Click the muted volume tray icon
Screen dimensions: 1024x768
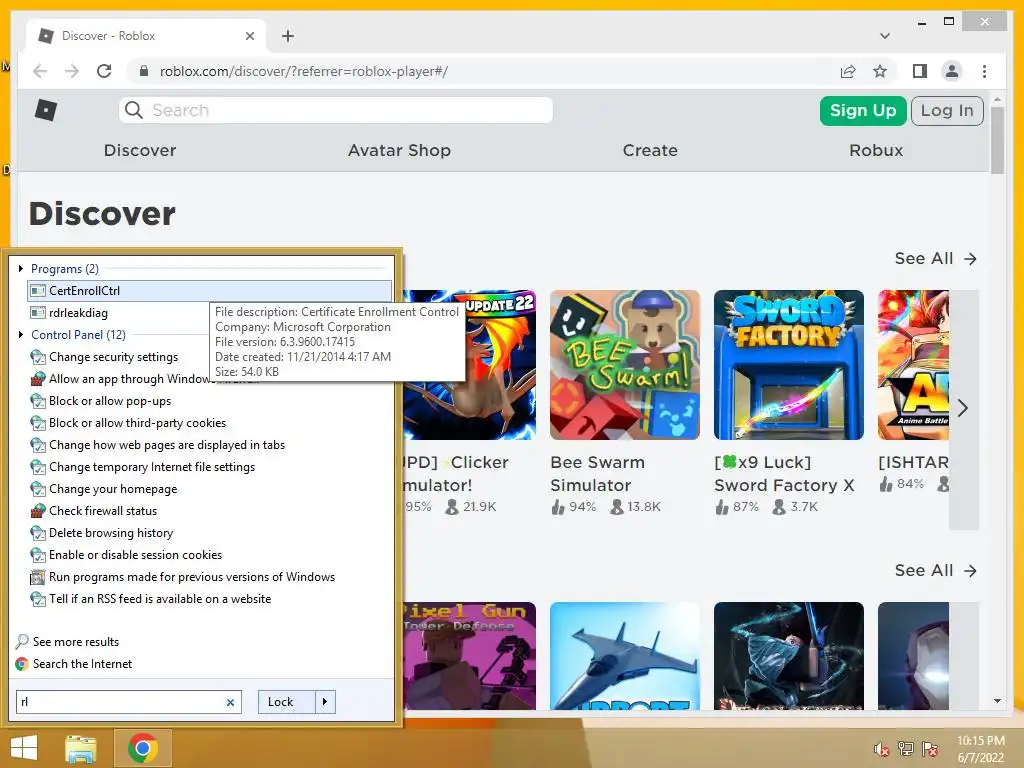(882, 749)
